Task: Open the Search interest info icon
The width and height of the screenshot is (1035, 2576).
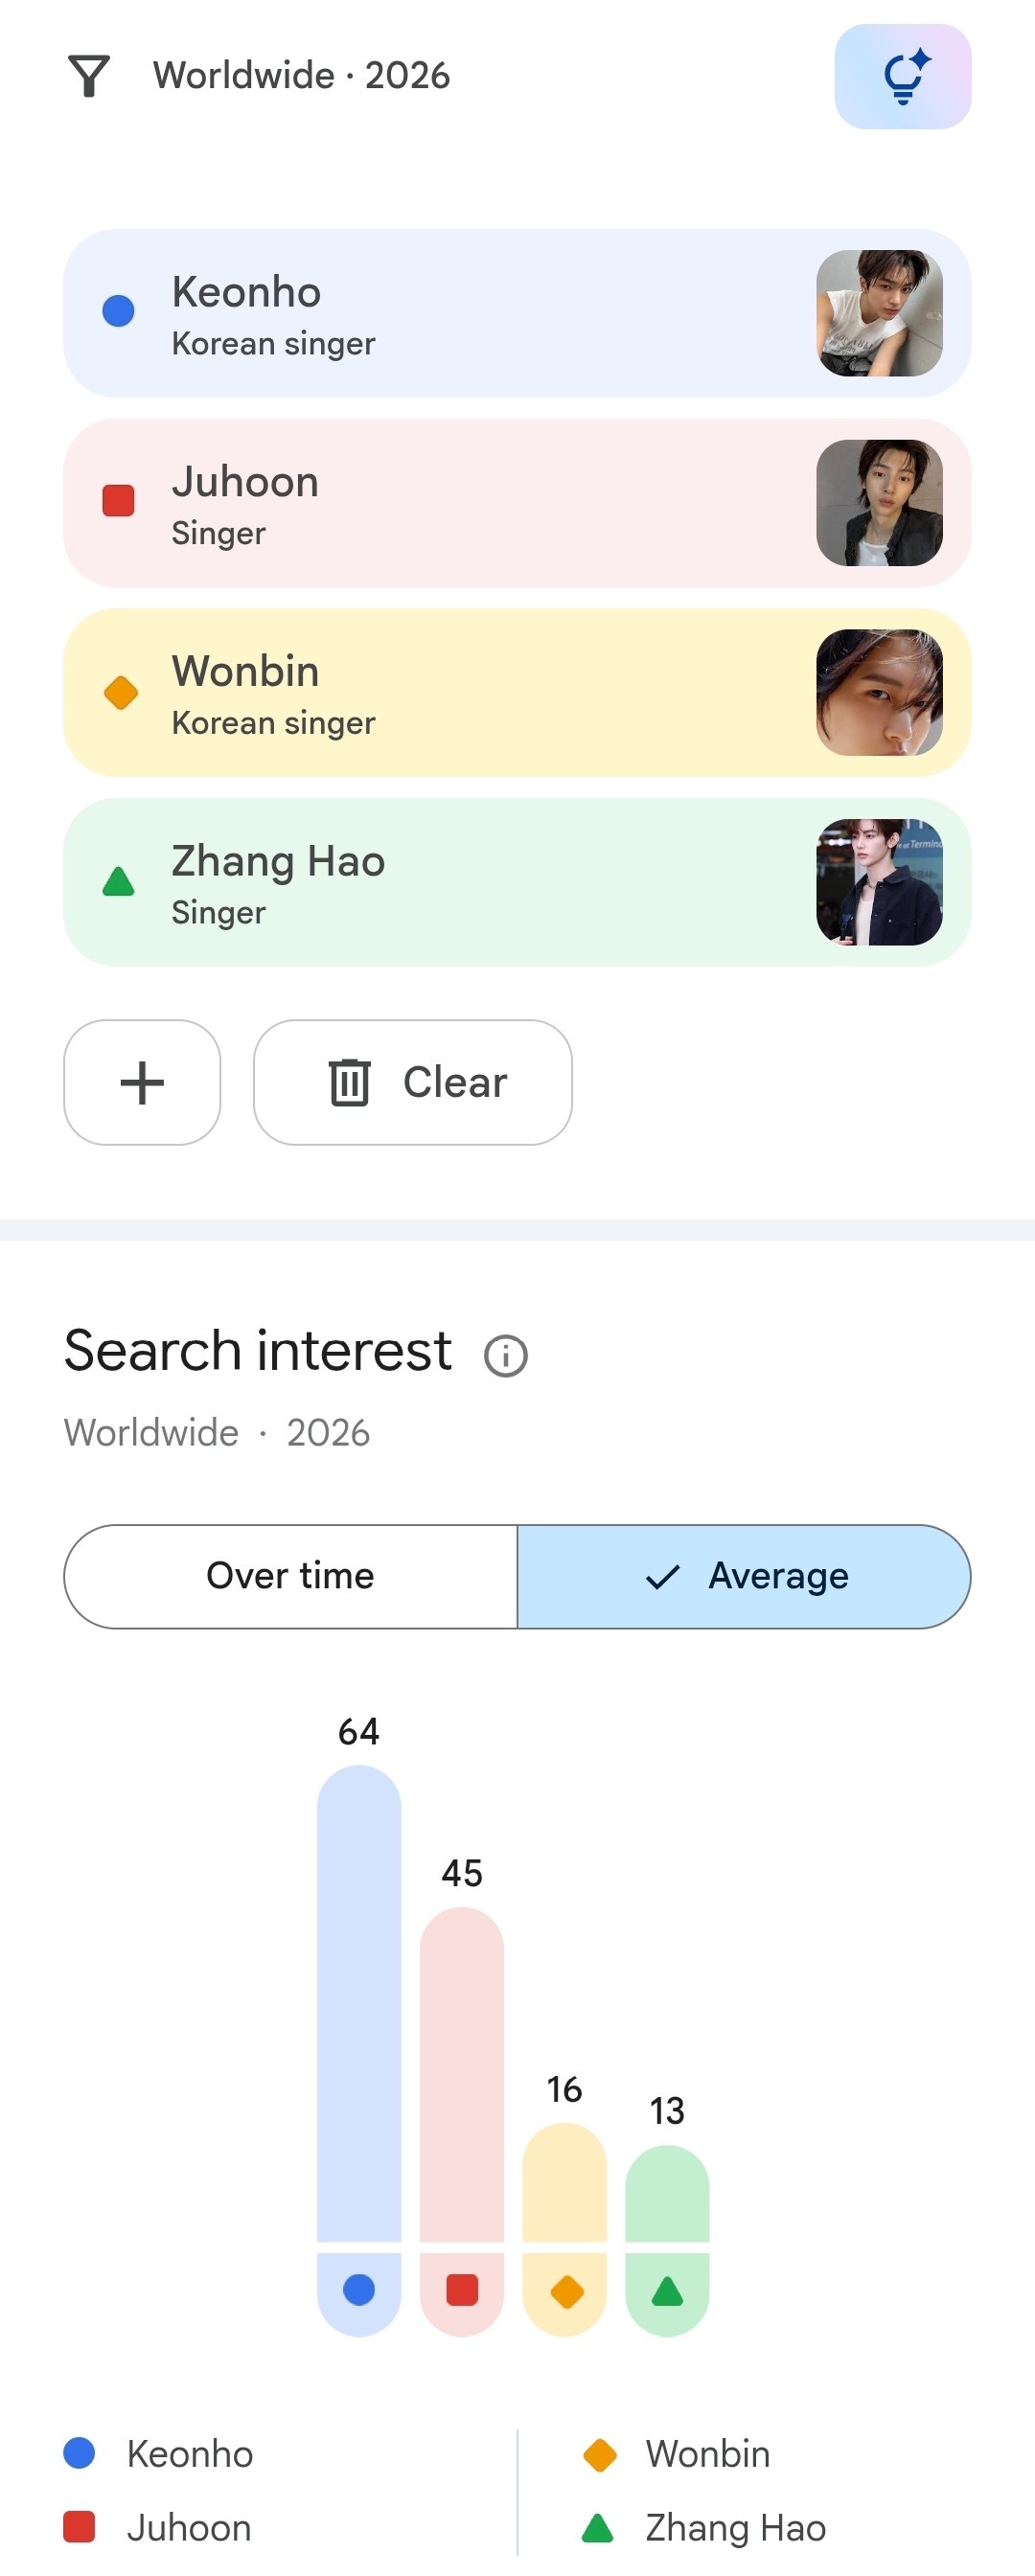Action: coord(505,1356)
